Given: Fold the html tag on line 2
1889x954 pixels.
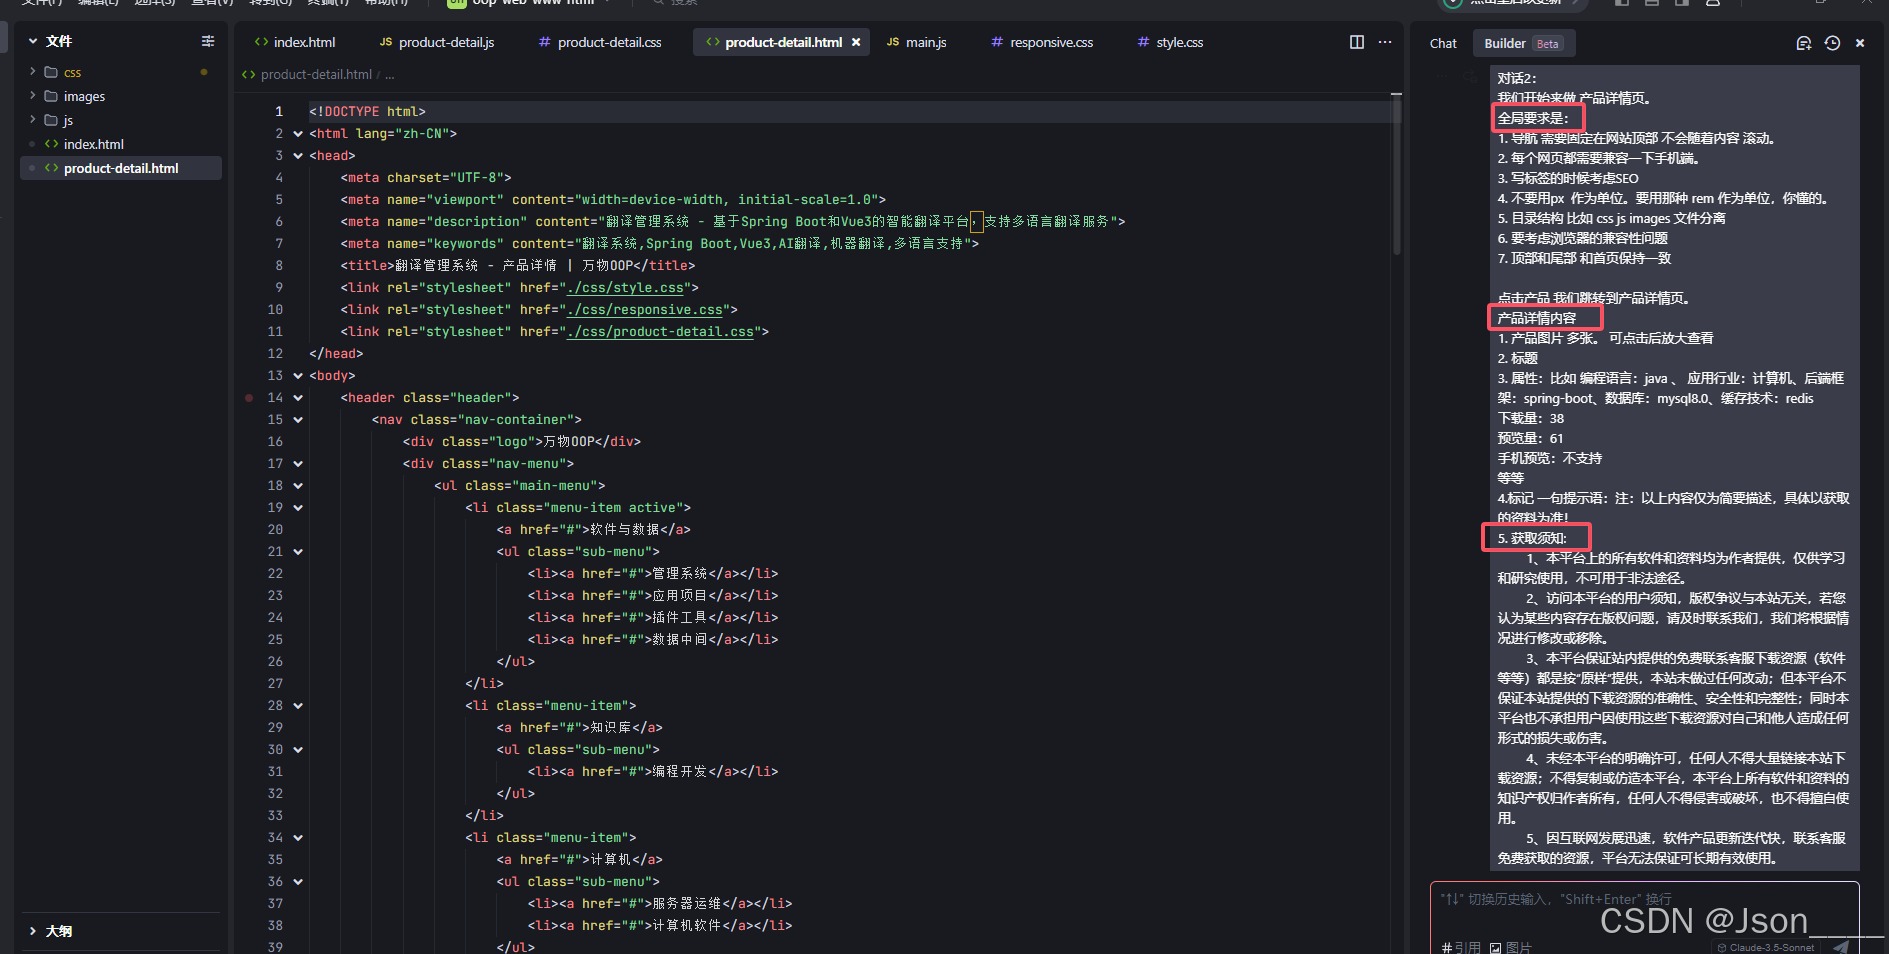Looking at the screenshot, I should (x=298, y=134).
